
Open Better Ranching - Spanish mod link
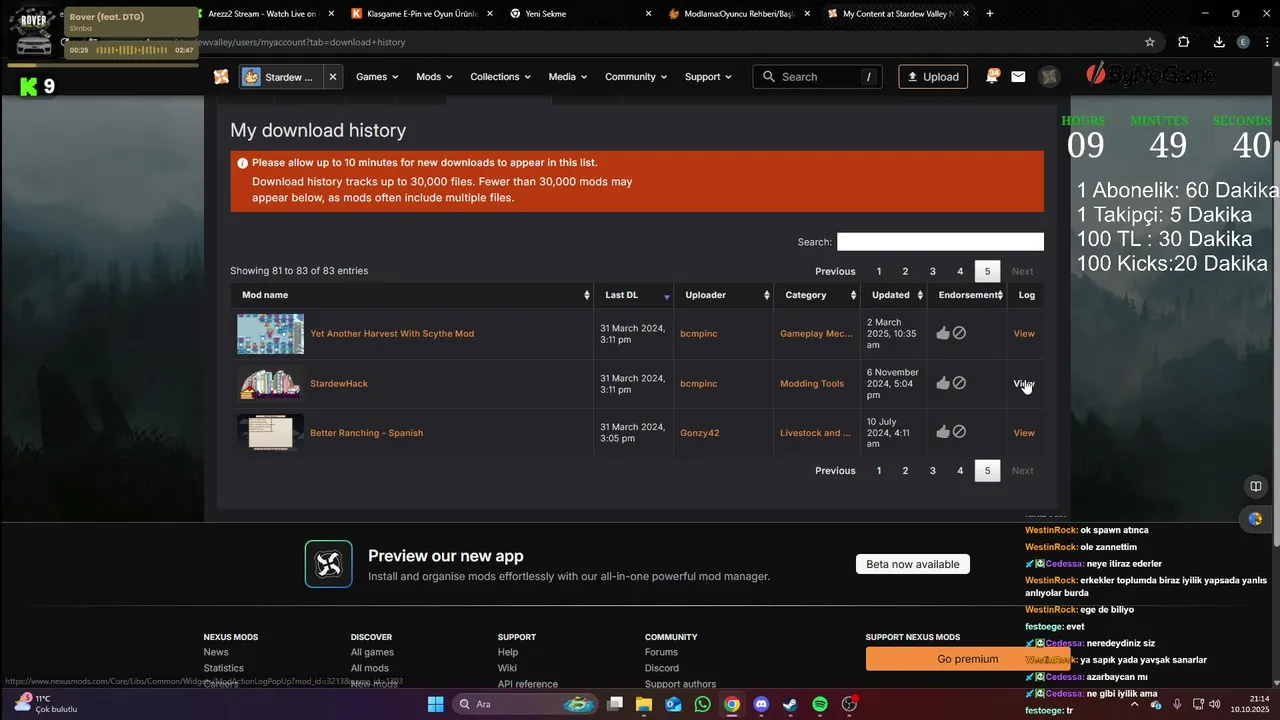366,433
